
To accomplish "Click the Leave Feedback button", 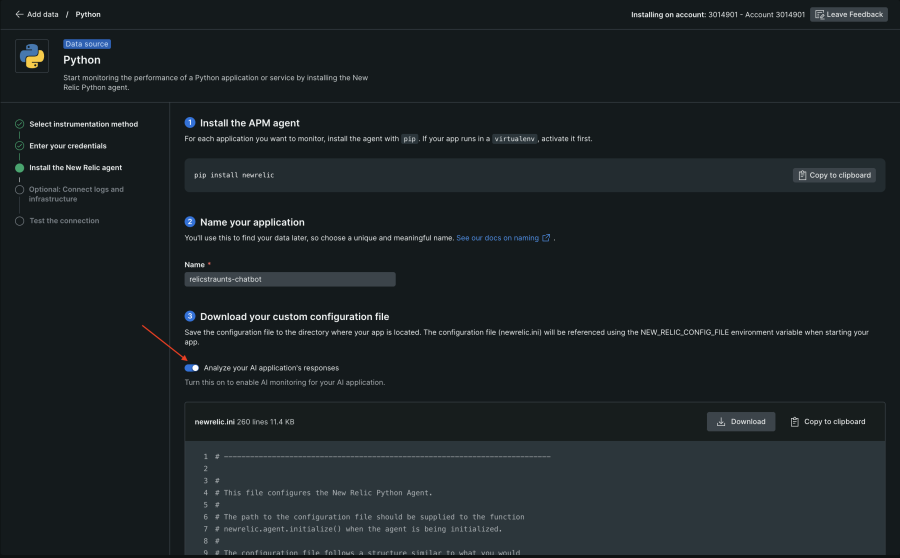I will 848,14.
